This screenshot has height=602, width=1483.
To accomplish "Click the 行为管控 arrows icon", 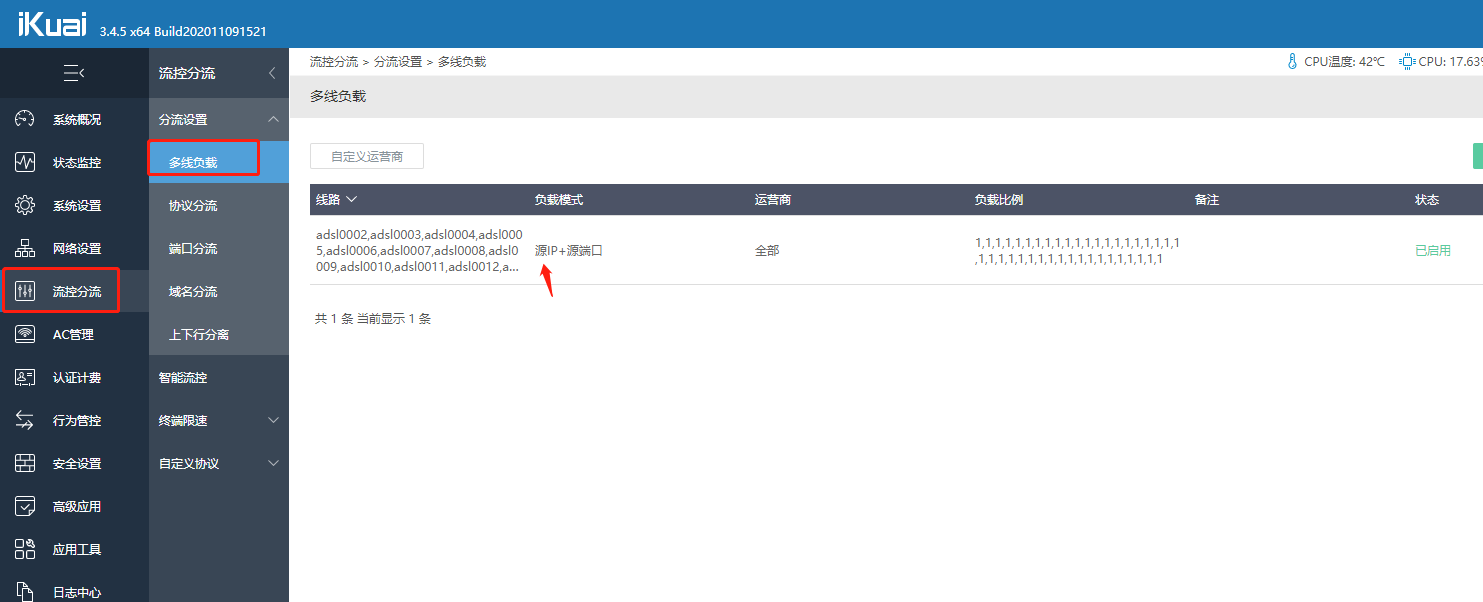I will pos(25,420).
